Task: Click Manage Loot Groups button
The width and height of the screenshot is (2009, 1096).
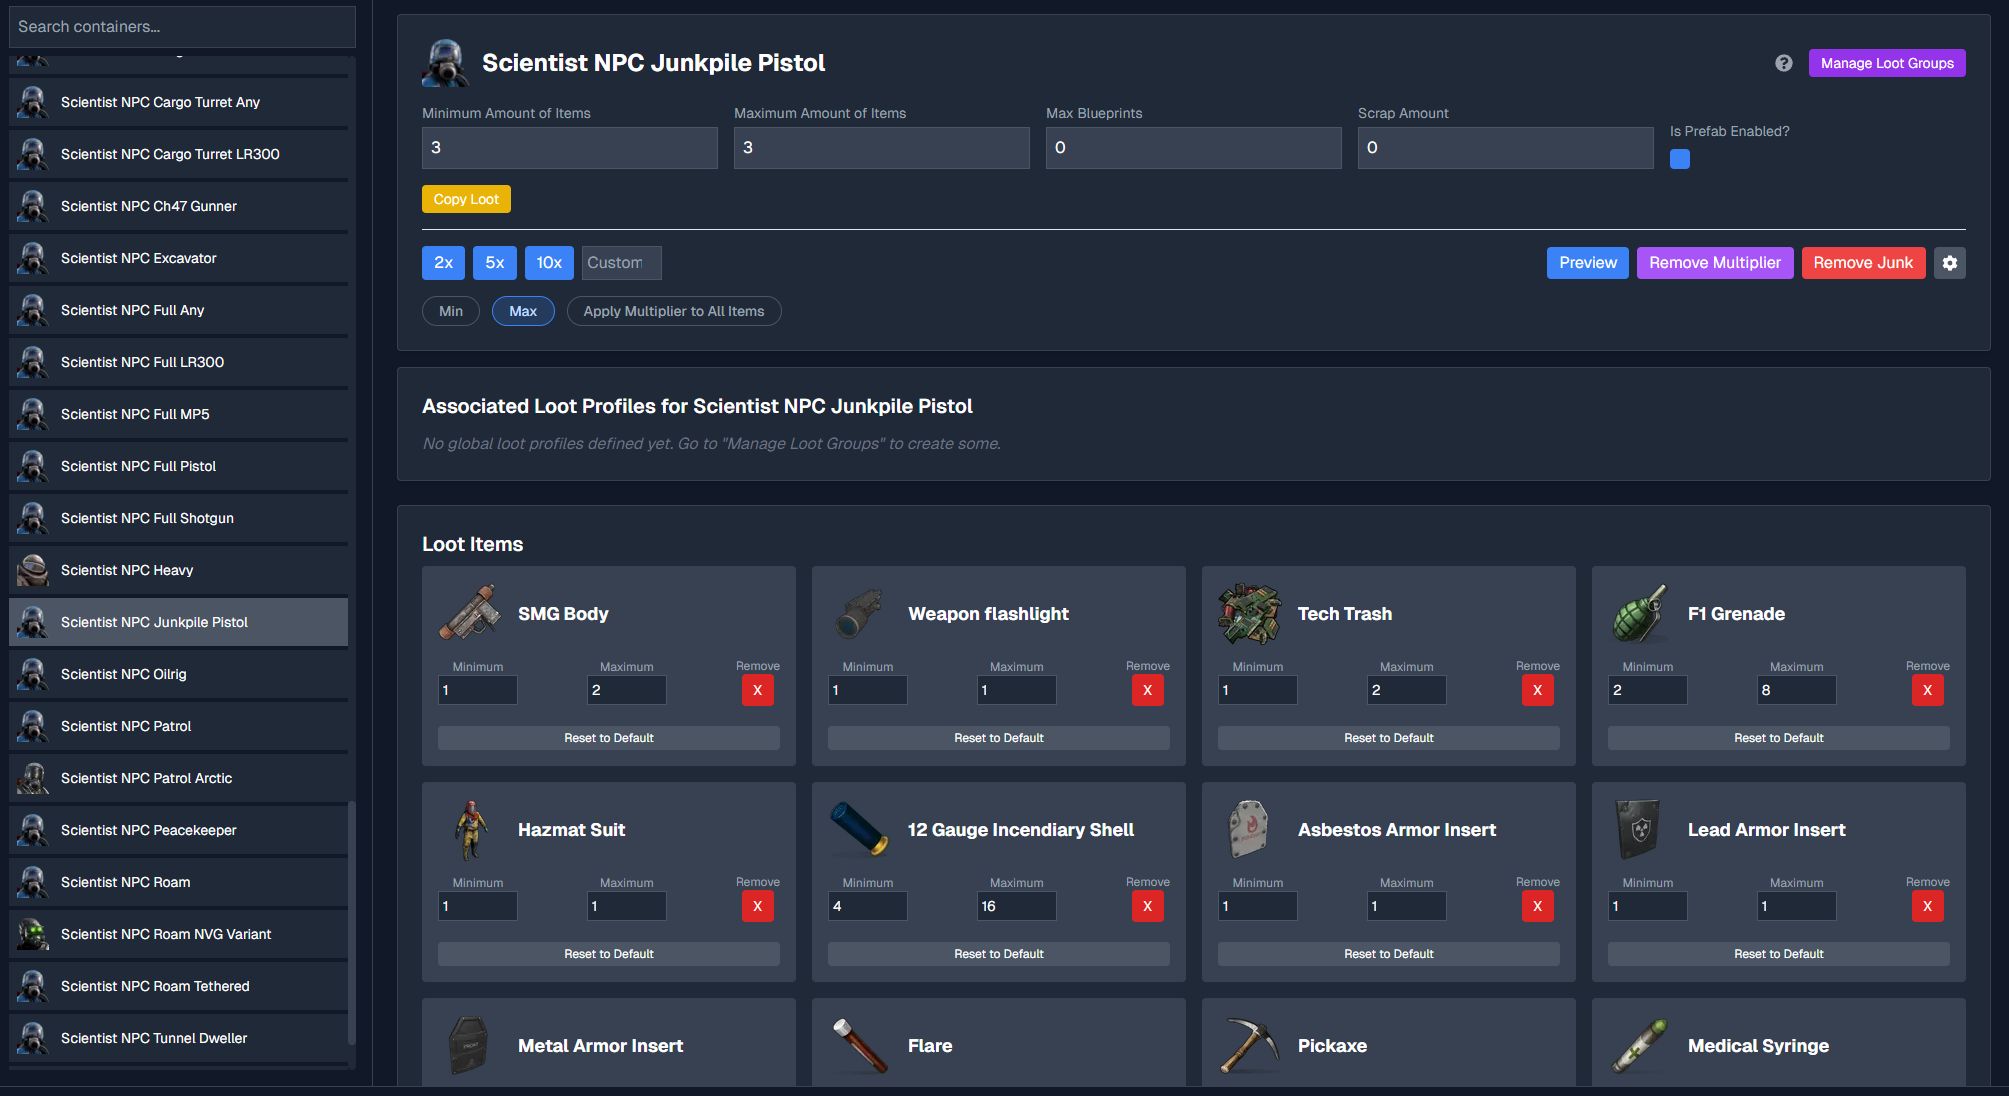Action: tap(1886, 63)
